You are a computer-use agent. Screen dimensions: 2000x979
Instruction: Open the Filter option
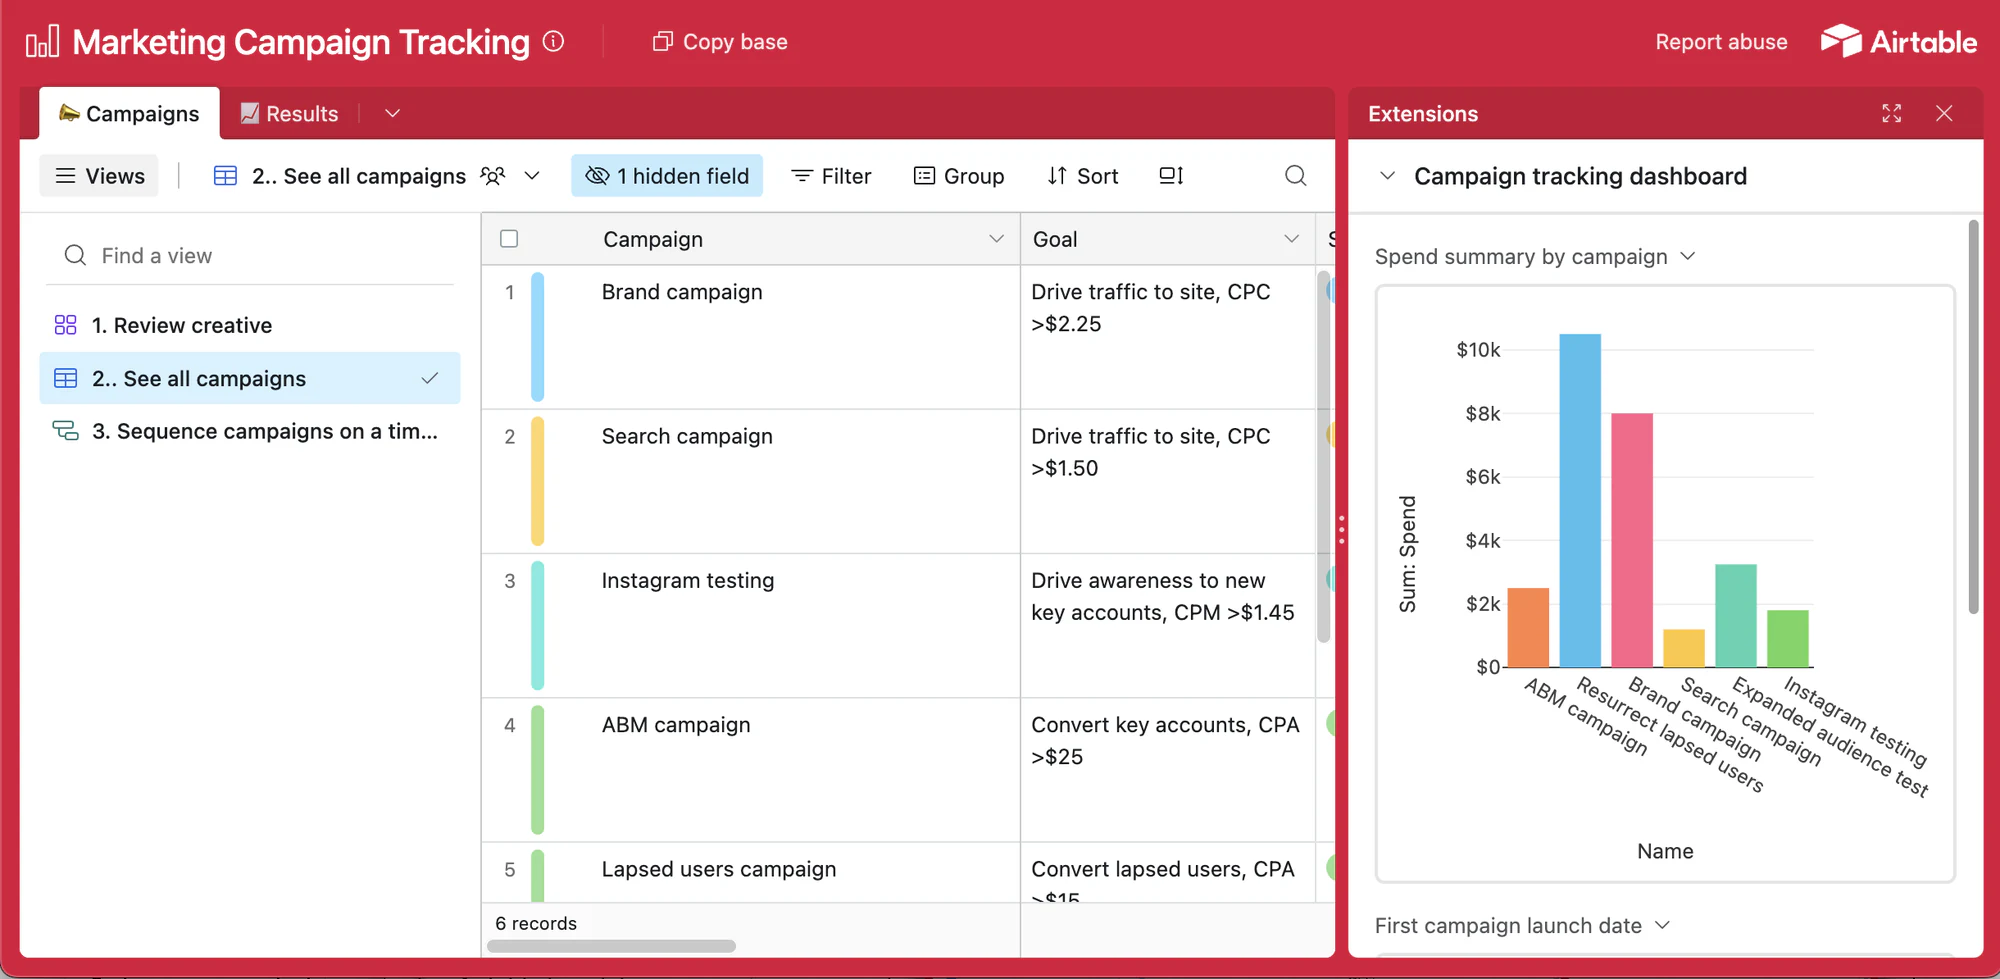pyautogui.click(x=831, y=176)
